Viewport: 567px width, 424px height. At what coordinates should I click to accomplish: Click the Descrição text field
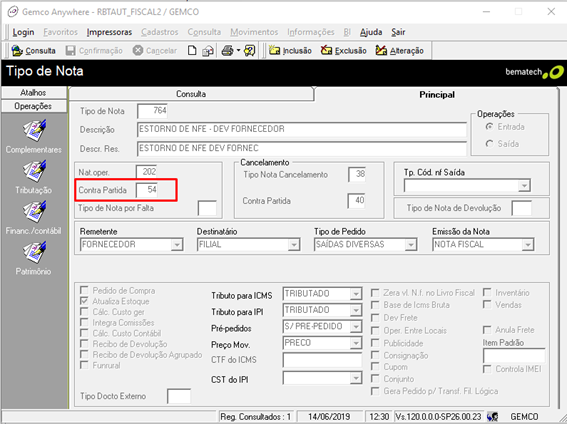302,129
